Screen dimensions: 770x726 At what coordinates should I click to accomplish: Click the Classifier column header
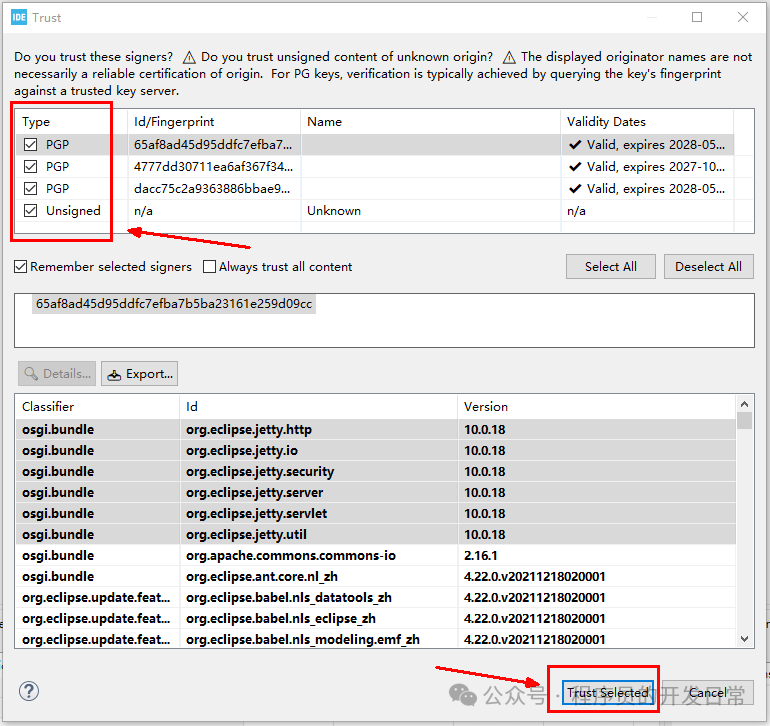tap(97, 407)
